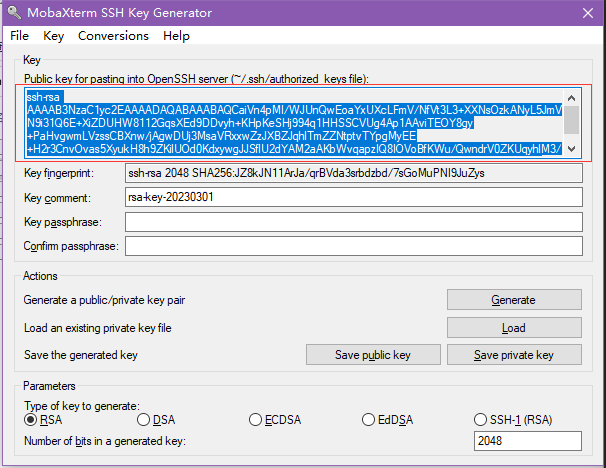
Task: Click 'Load an existing private key file' text
Action: pyautogui.click(x=97, y=328)
